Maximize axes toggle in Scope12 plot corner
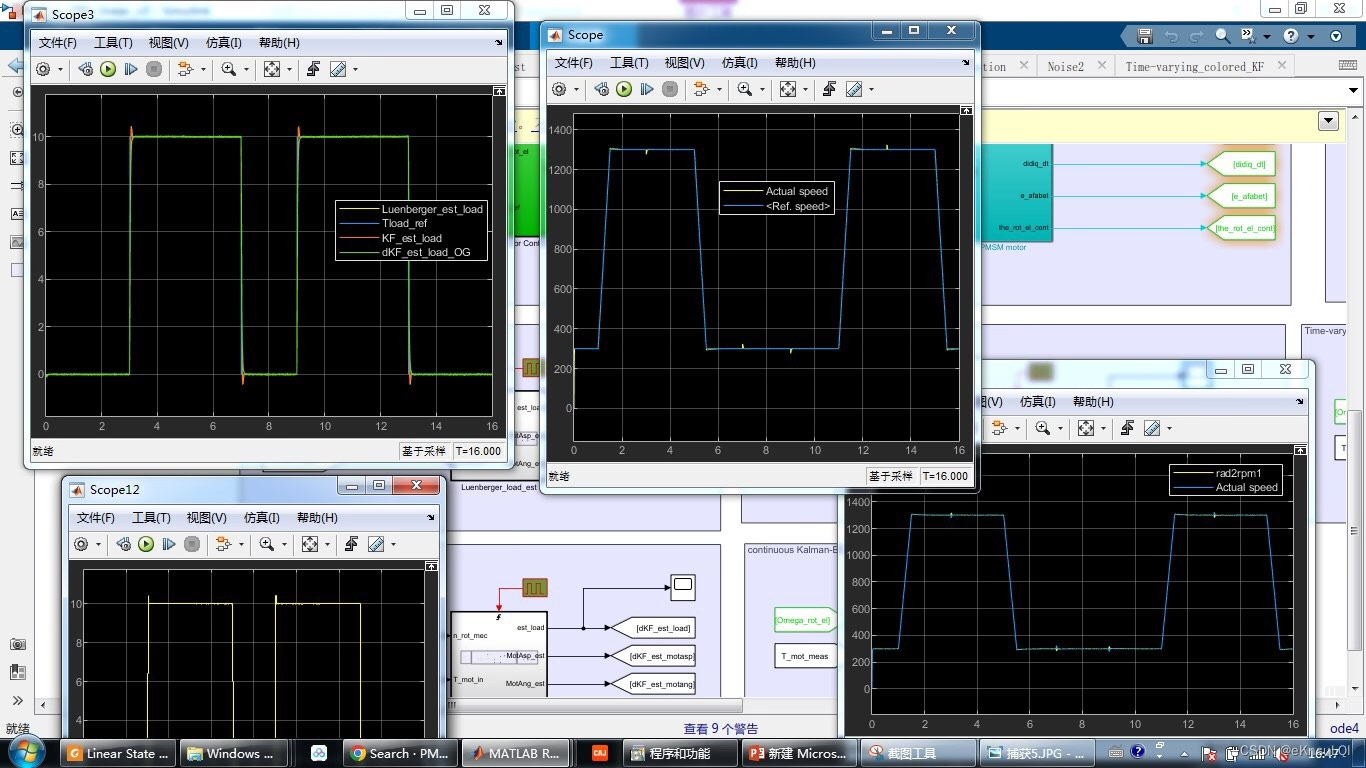Viewport: 1366px width, 768px height. [431, 566]
